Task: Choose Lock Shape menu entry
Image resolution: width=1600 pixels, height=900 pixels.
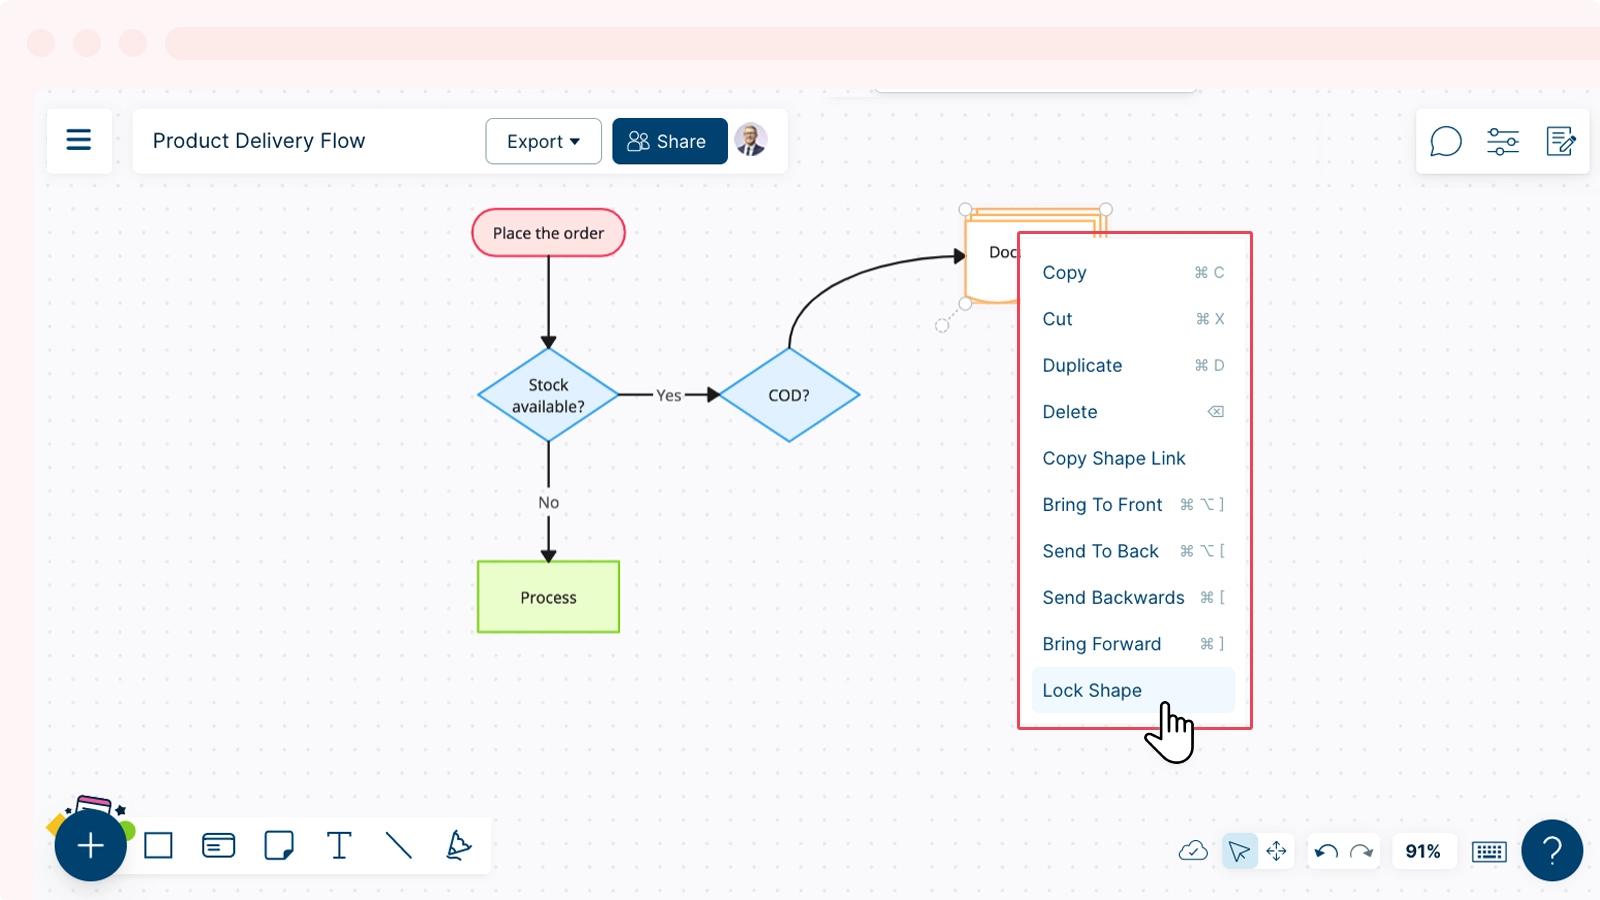Action: (x=1133, y=690)
